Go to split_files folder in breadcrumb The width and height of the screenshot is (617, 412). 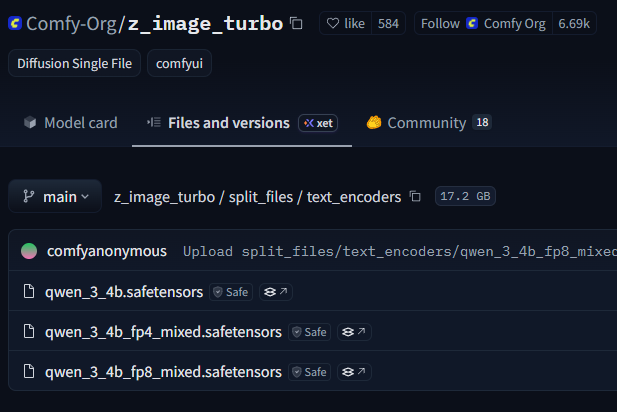coord(261,197)
